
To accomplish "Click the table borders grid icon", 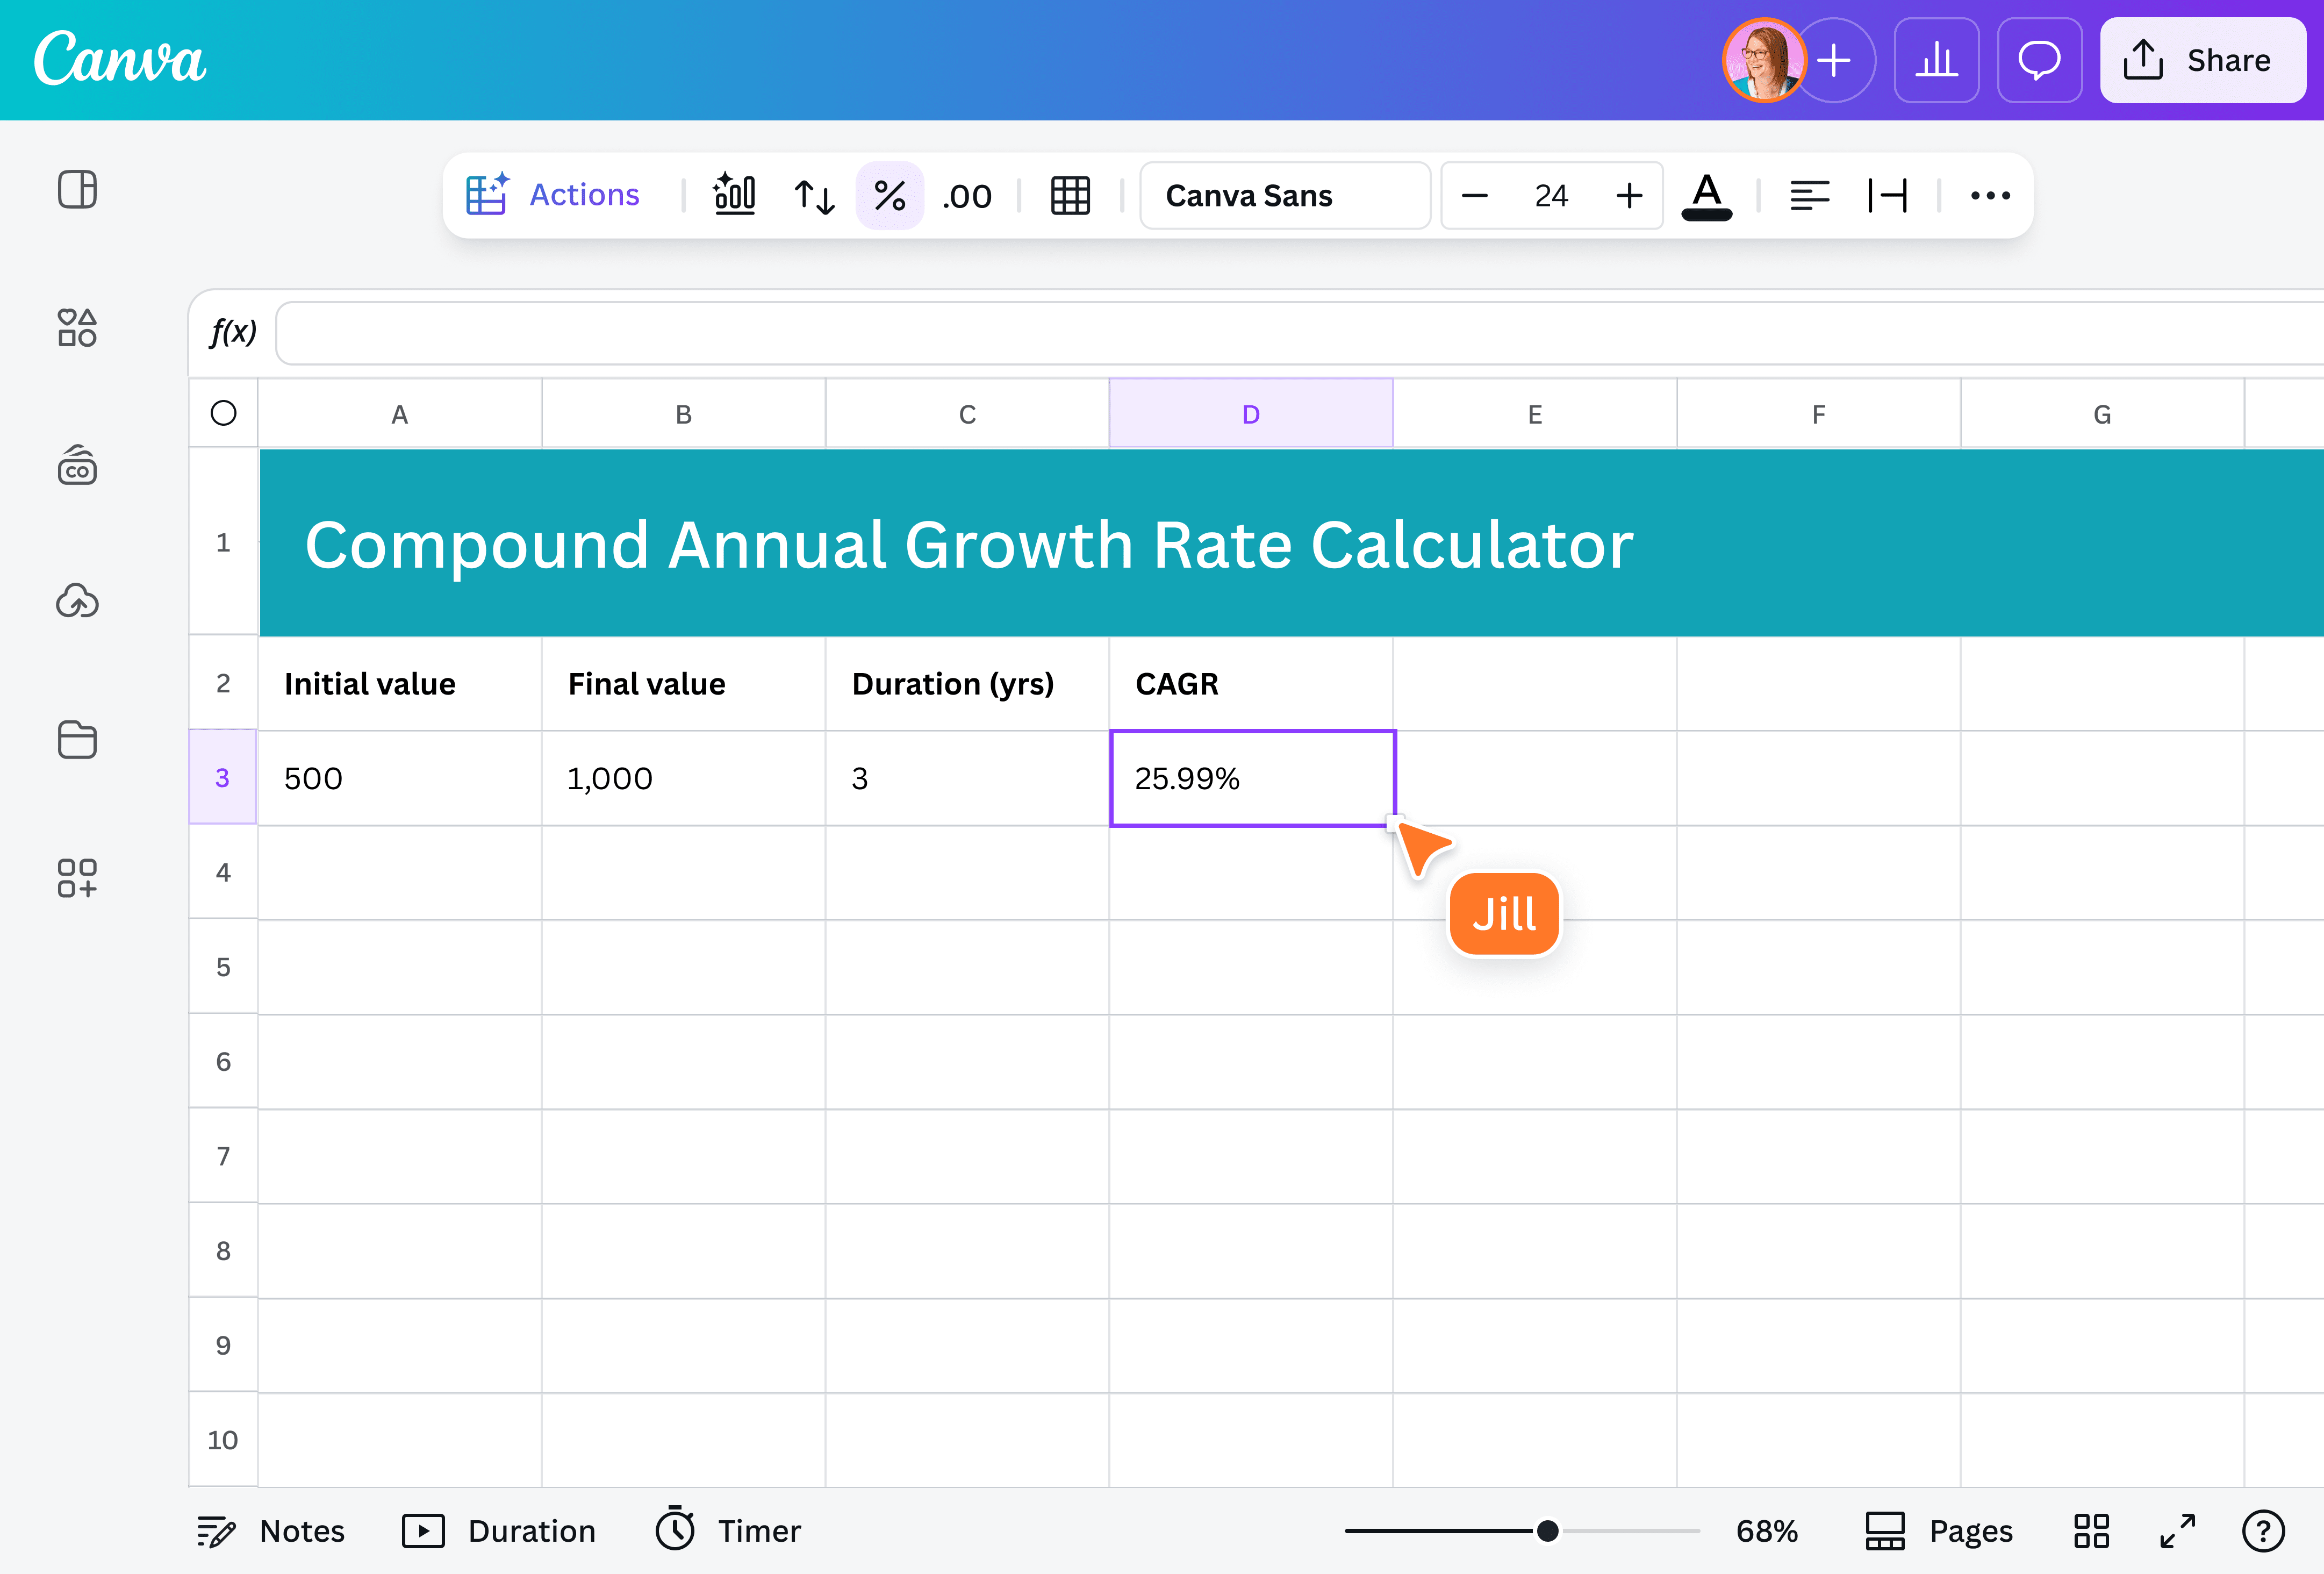I will coord(1069,195).
